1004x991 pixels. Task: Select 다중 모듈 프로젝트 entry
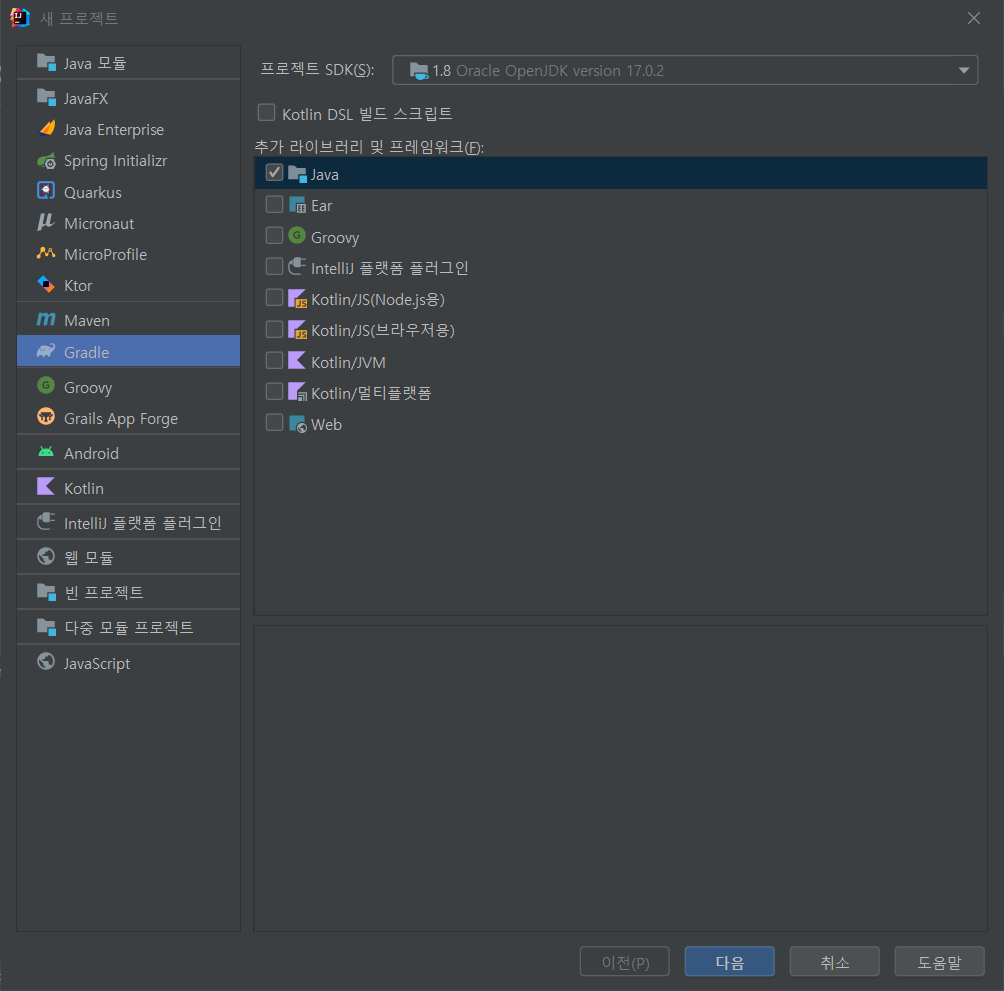(x=129, y=627)
